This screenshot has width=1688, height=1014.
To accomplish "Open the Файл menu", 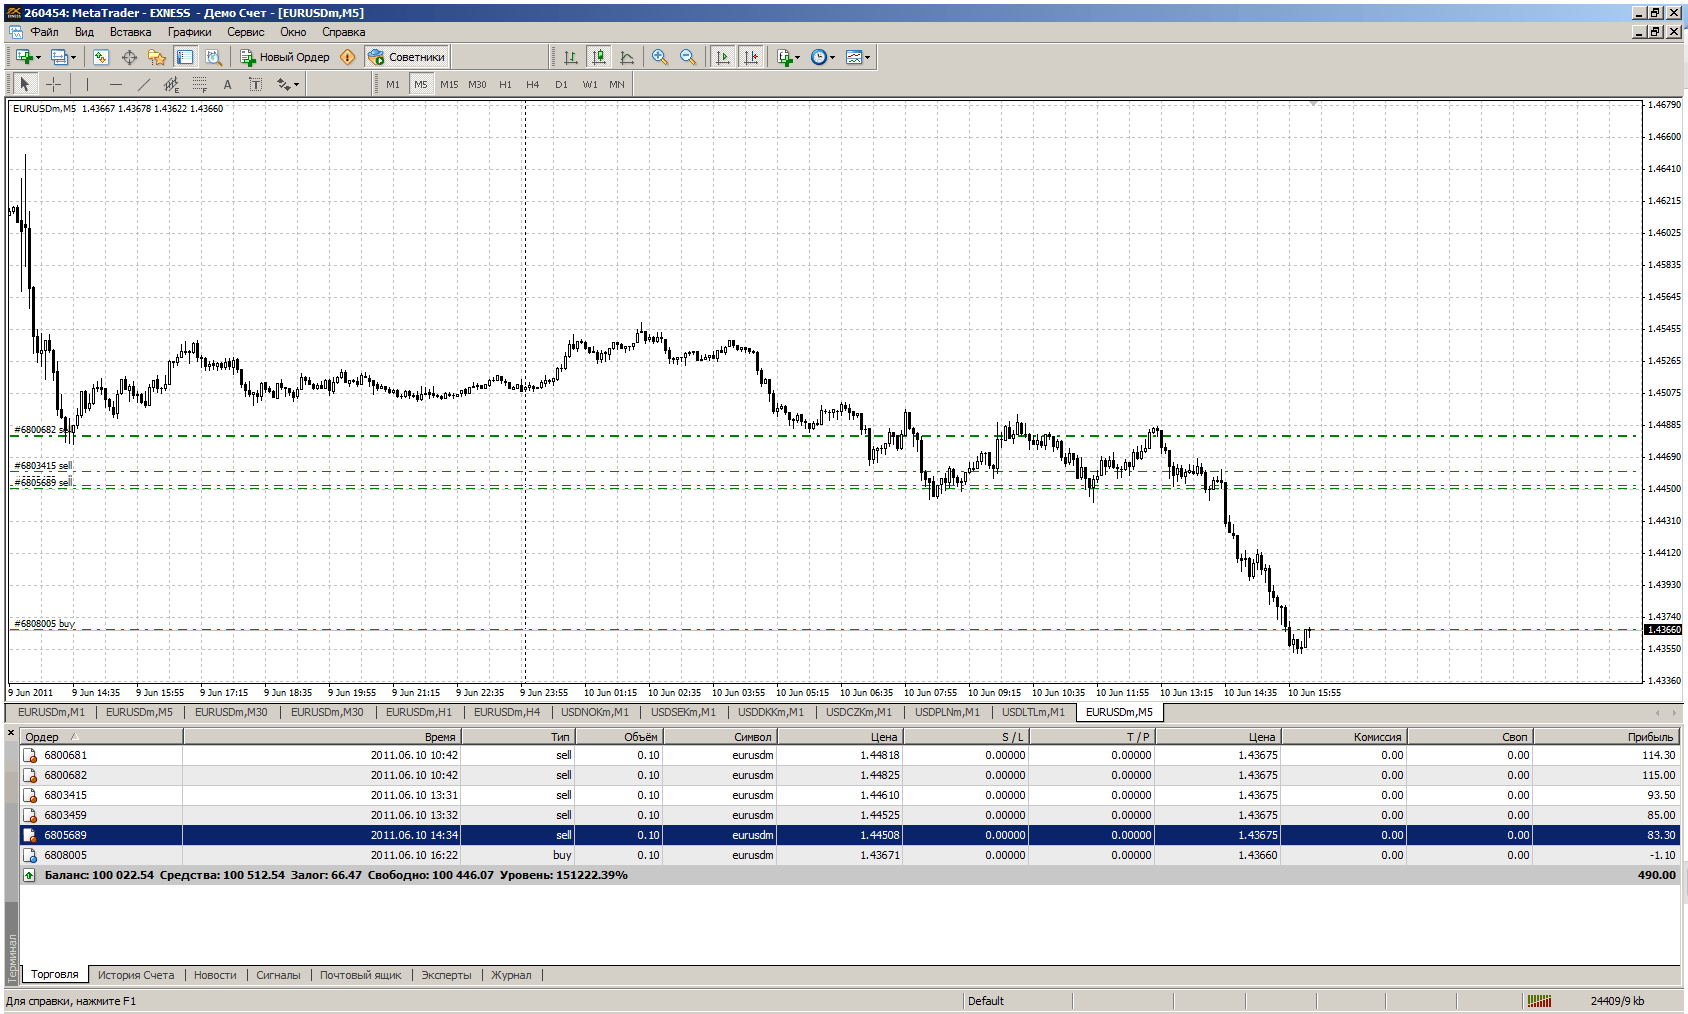I will (44, 32).
